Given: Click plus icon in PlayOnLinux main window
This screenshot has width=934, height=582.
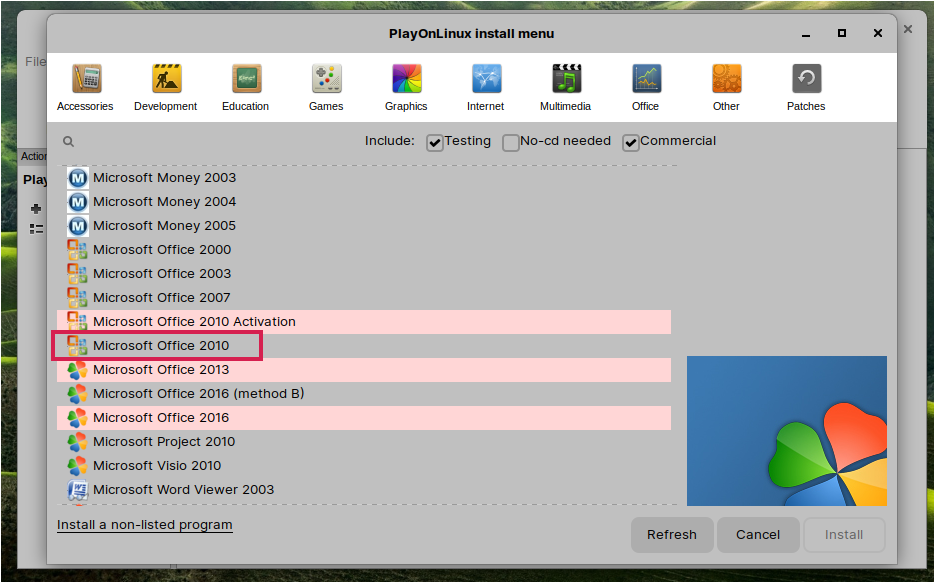Looking at the screenshot, I should click(36, 208).
